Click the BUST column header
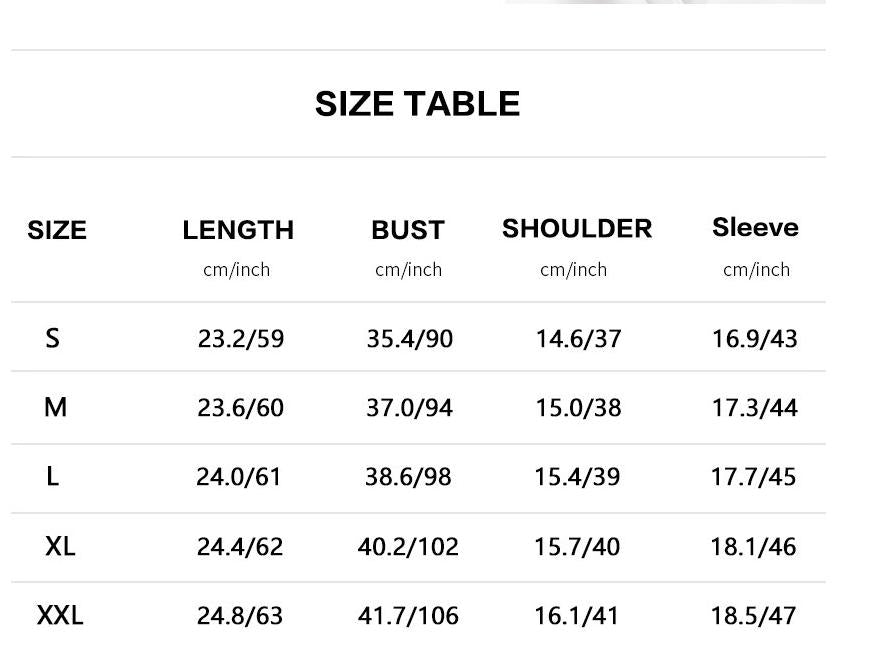The height and width of the screenshot is (652, 884). click(x=408, y=230)
